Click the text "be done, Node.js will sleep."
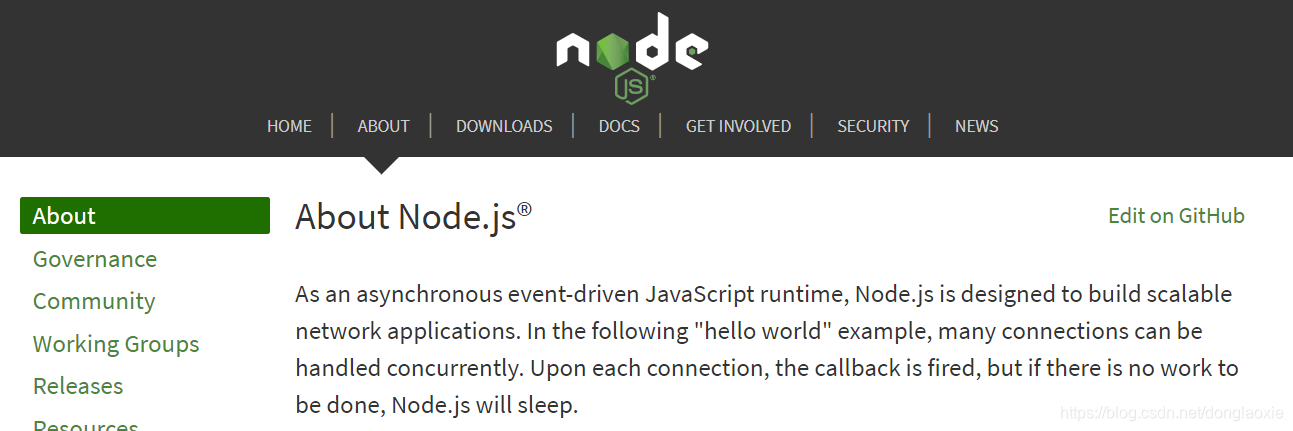Image resolution: width=1293 pixels, height=431 pixels. 437,406
